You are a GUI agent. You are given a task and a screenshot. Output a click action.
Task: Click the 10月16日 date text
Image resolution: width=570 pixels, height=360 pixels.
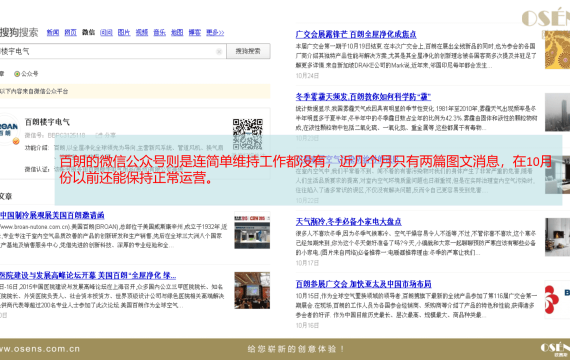(x=307, y=325)
